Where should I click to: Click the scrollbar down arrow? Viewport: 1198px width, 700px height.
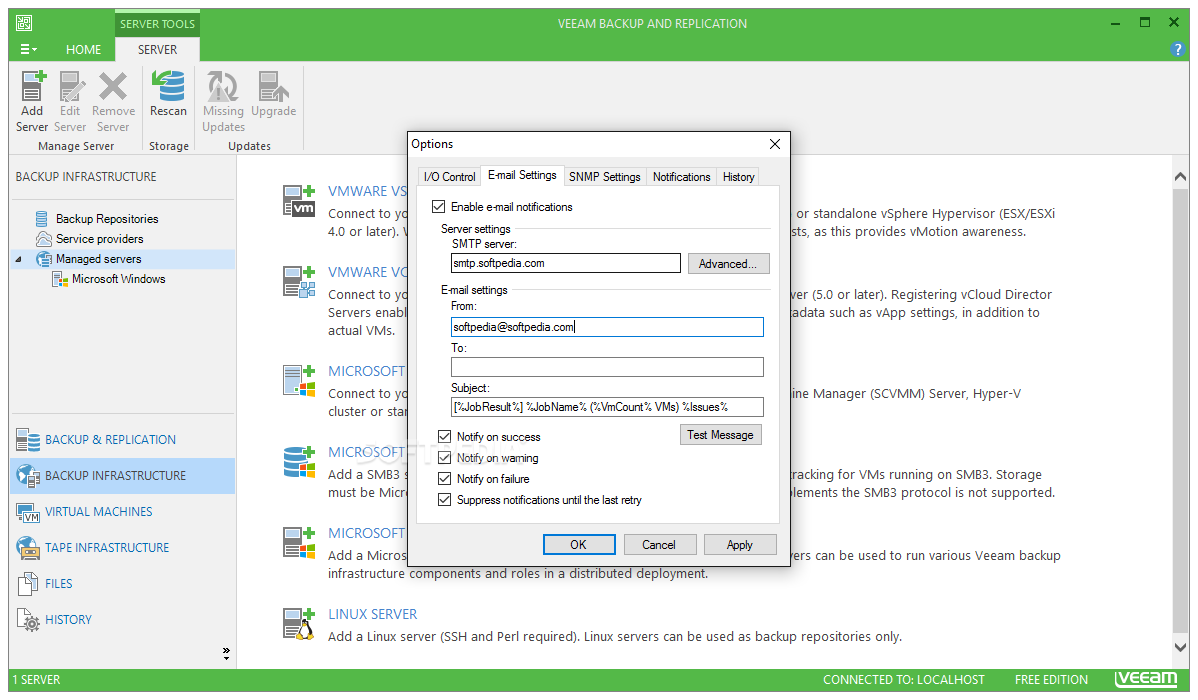pos(1180,647)
